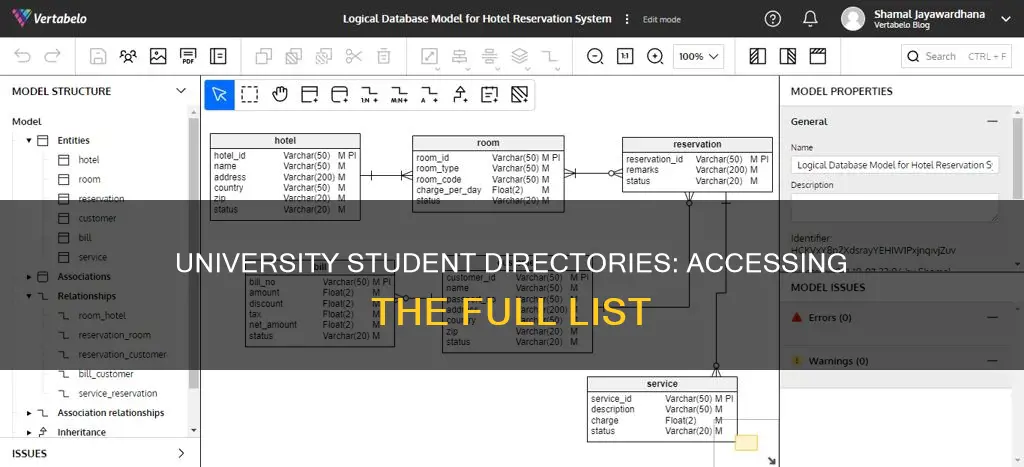This screenshot has height=467, width=1024.
Task: Expand the Issues panel chevron
Action: pyautogui.click(x=181, y=453)
